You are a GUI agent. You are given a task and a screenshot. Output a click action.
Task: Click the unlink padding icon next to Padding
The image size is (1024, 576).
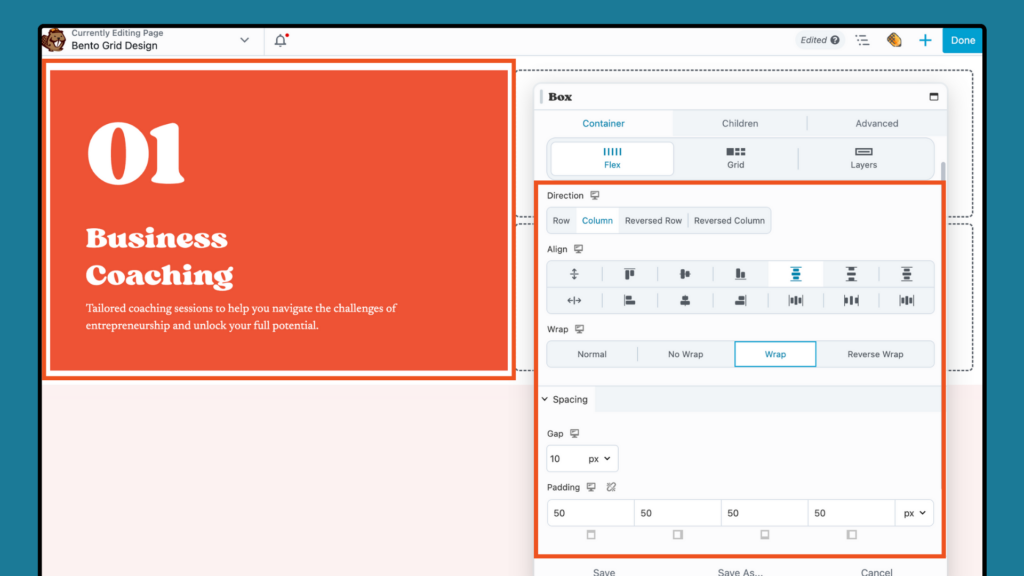point(612,487)
